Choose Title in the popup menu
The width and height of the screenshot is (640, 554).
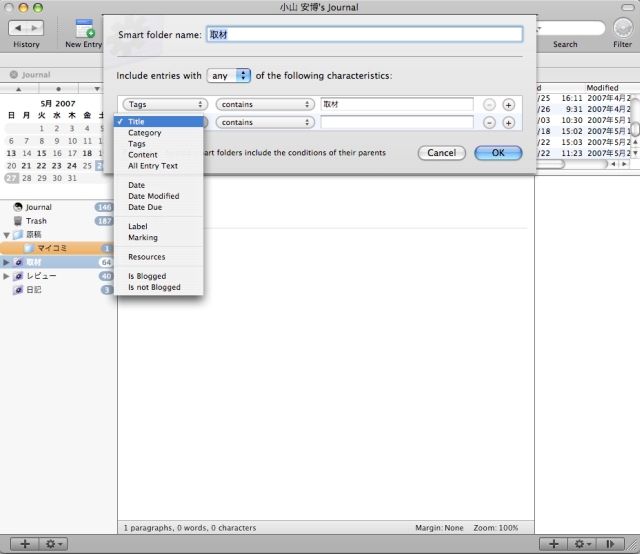(x=159, y=122)
